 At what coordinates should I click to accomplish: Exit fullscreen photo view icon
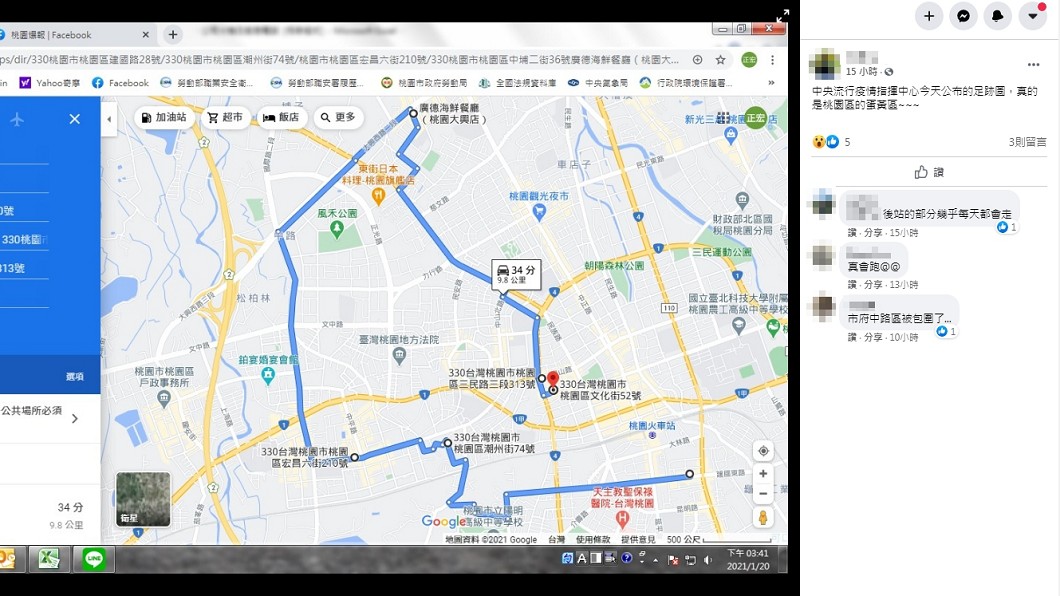coord(782,16)
